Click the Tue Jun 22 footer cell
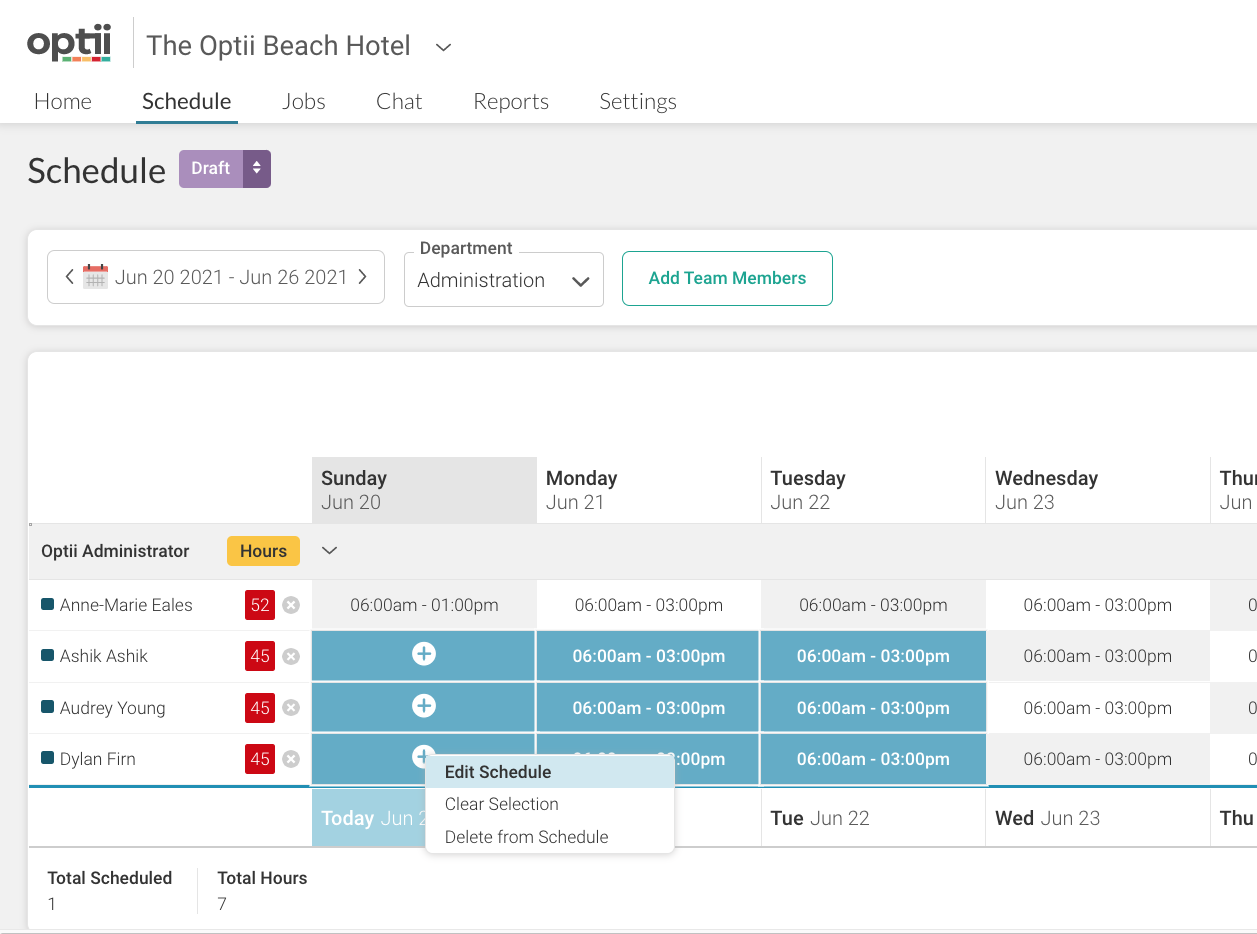1257x934 pixels. pos(873,818)
